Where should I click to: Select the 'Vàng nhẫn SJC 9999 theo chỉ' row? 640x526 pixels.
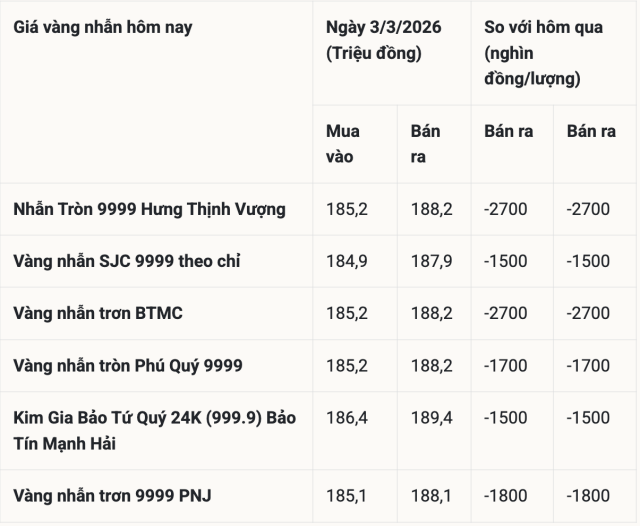click(x=127, y=261)
